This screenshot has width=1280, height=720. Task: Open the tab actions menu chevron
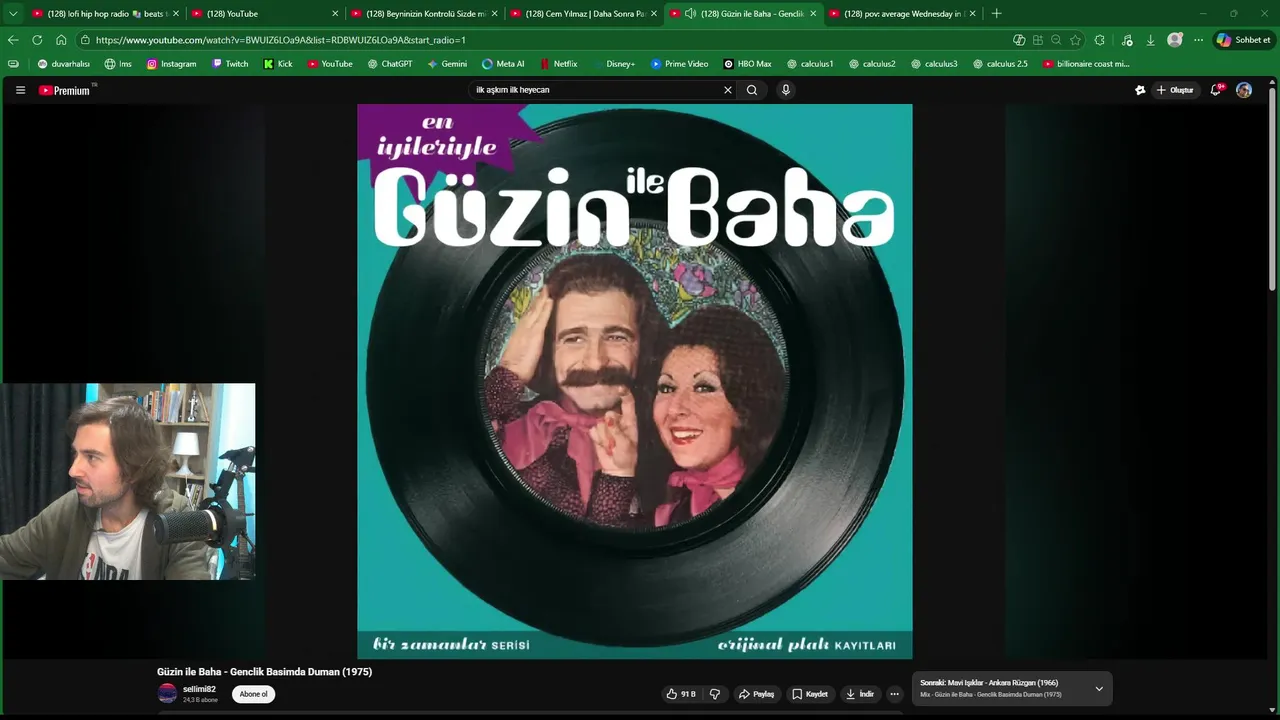coord(13,14)
